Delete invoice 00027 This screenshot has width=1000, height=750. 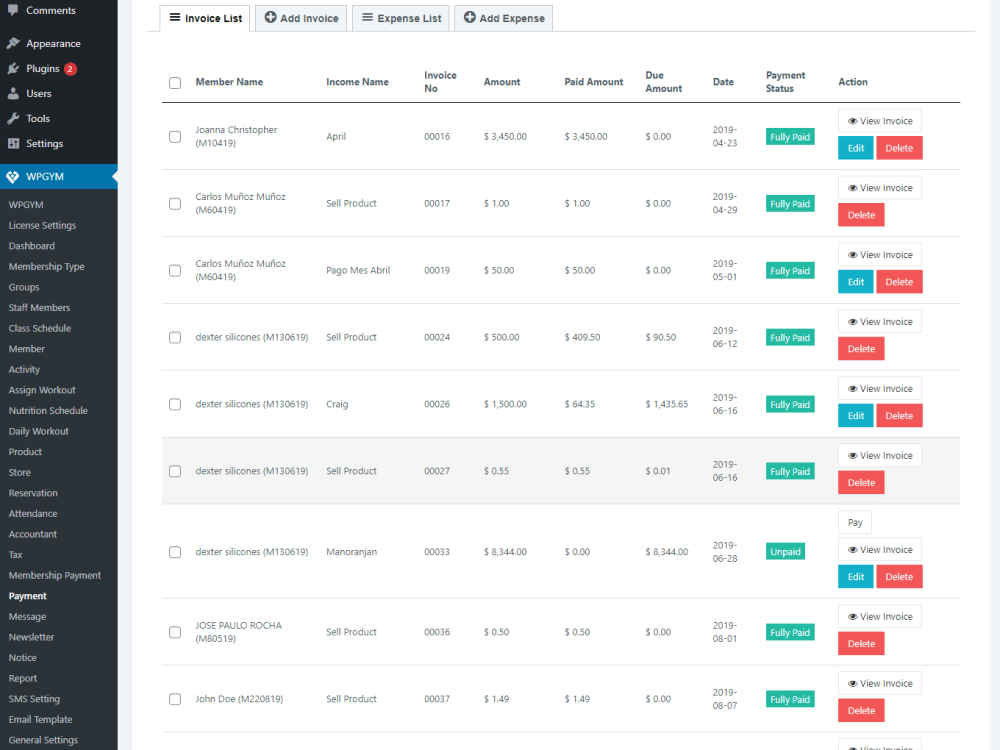click(x=861, y=483)
